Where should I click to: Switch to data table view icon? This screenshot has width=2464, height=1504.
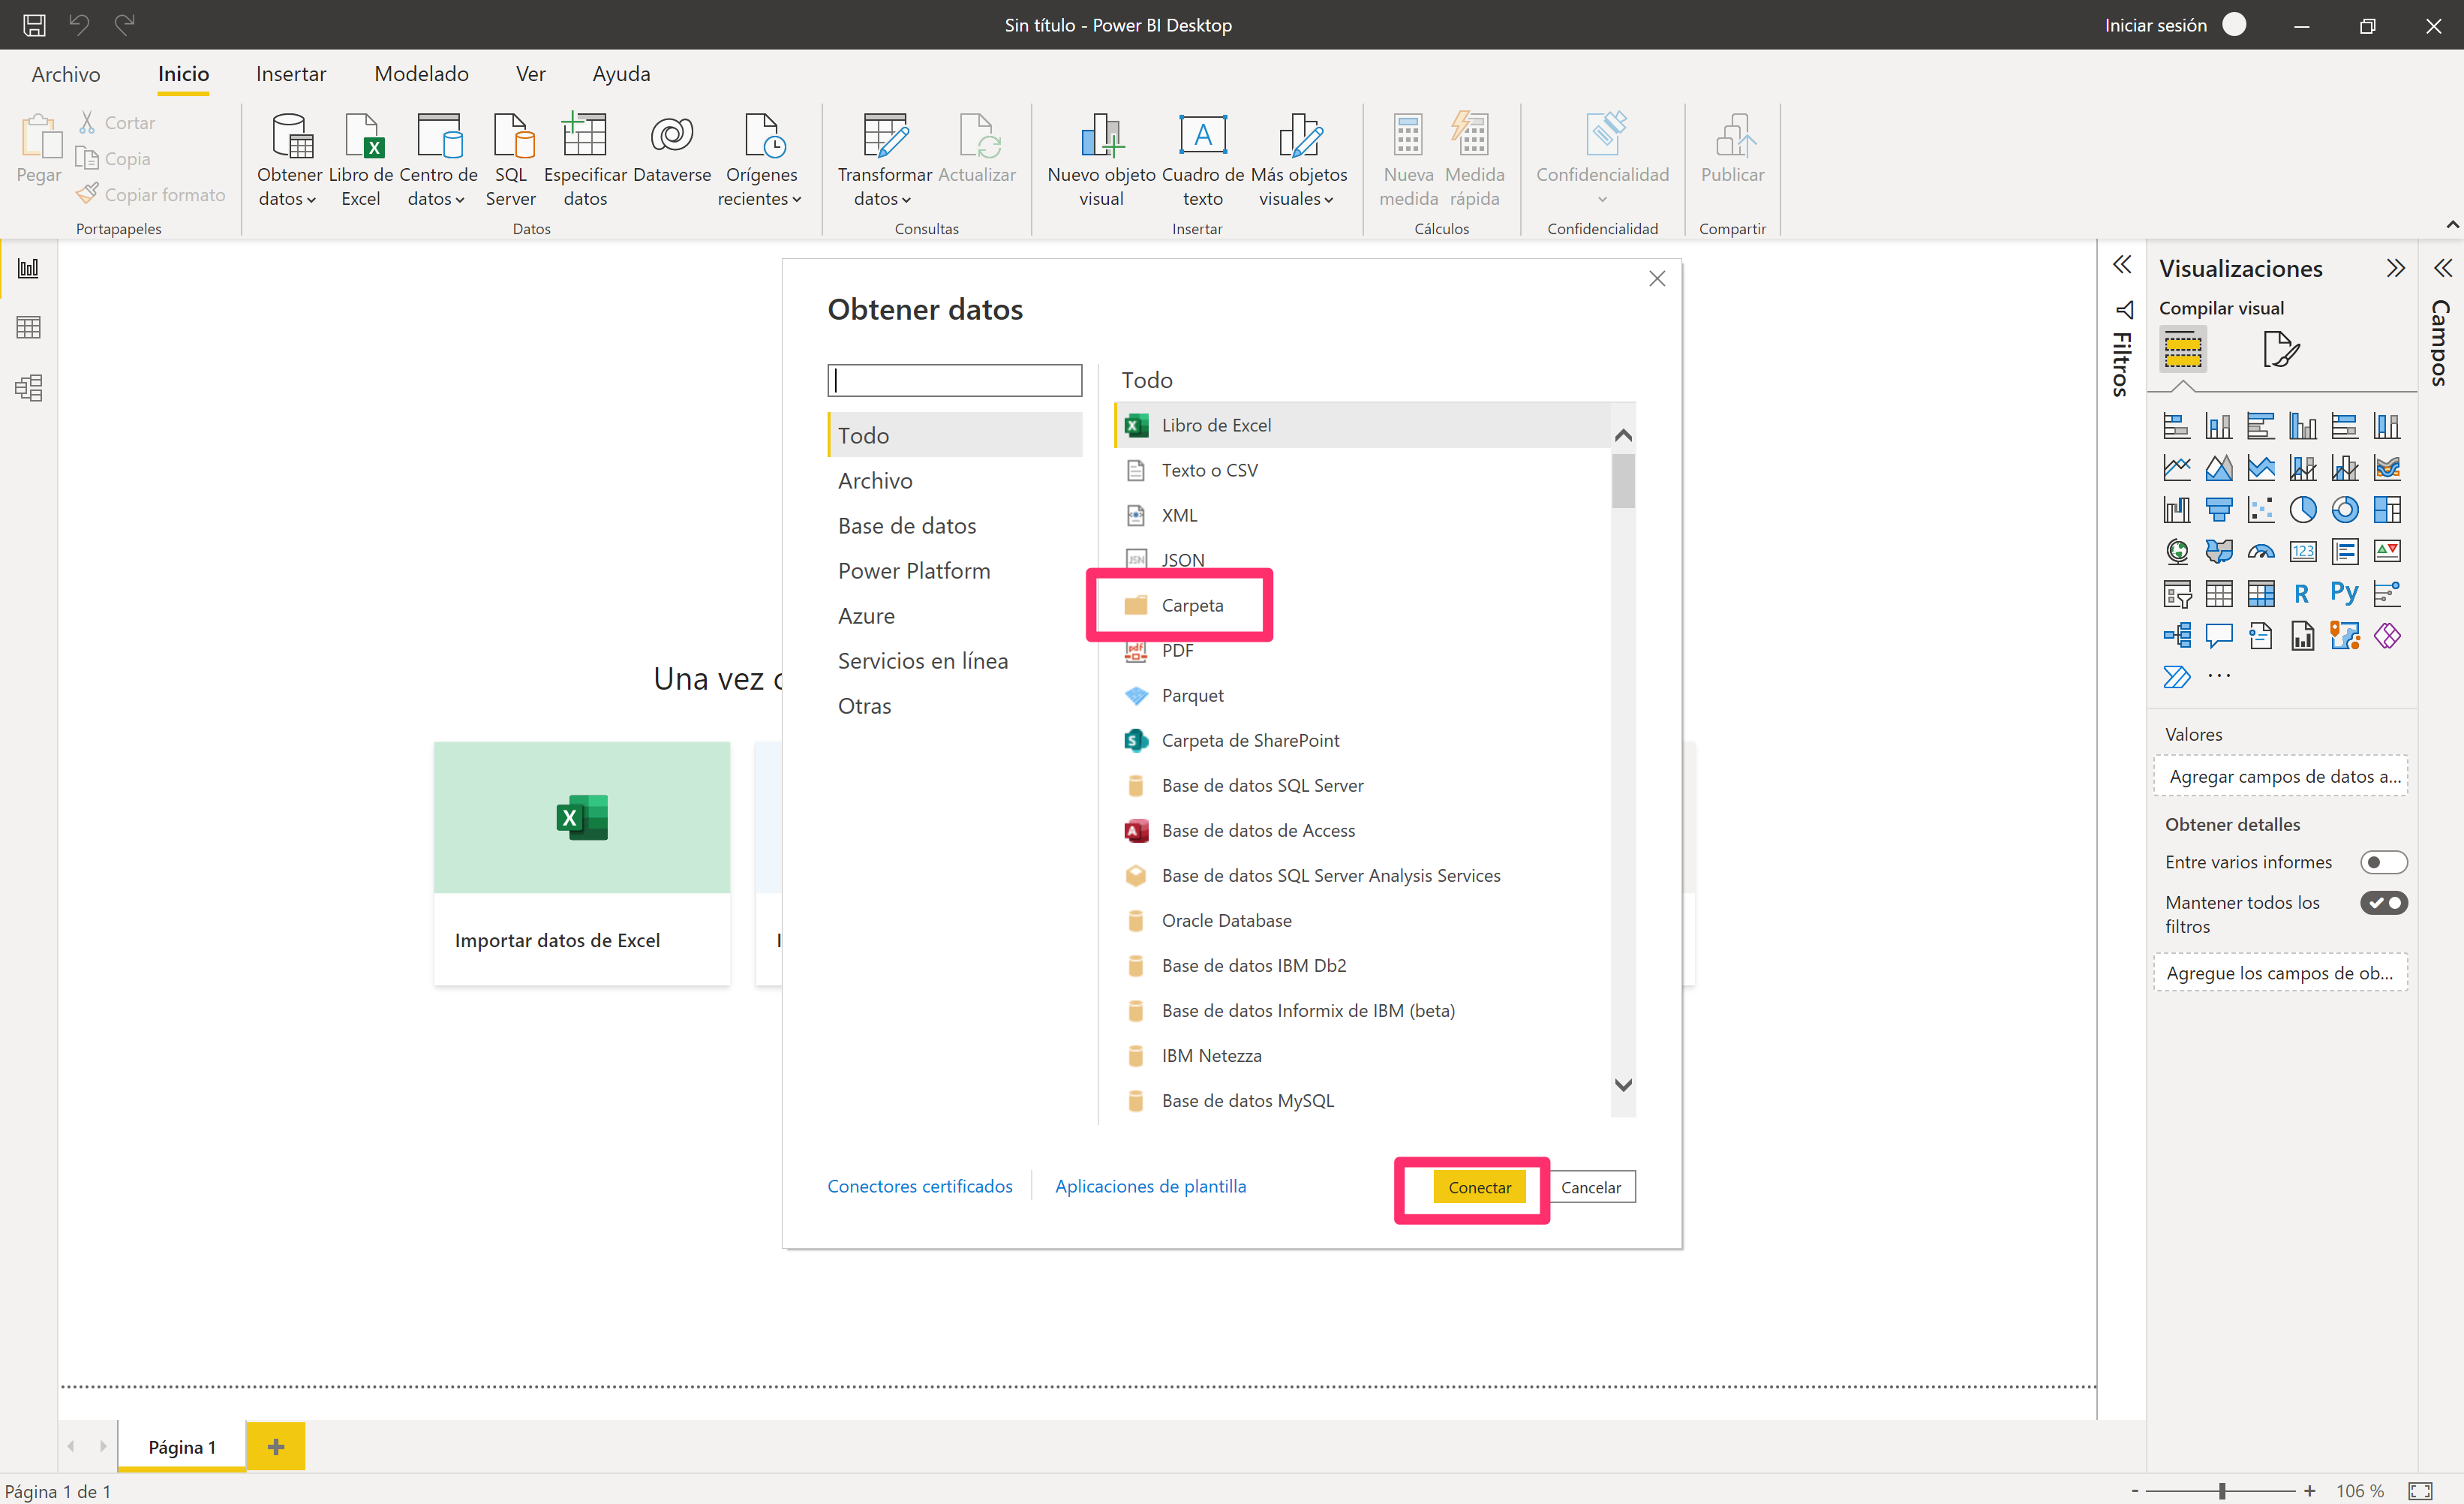[x=28, y=327]
